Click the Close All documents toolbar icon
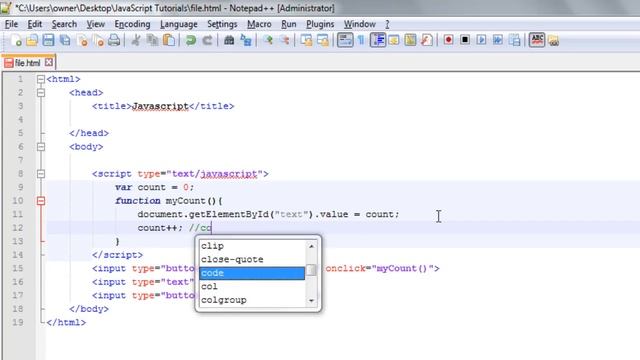Screen dimensions: 640x360 point(98,40)
